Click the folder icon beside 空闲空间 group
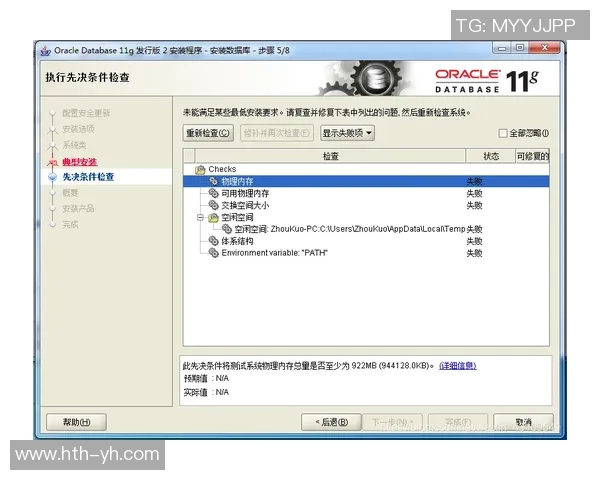The image size is (600, 480). (x=213, y=217)
